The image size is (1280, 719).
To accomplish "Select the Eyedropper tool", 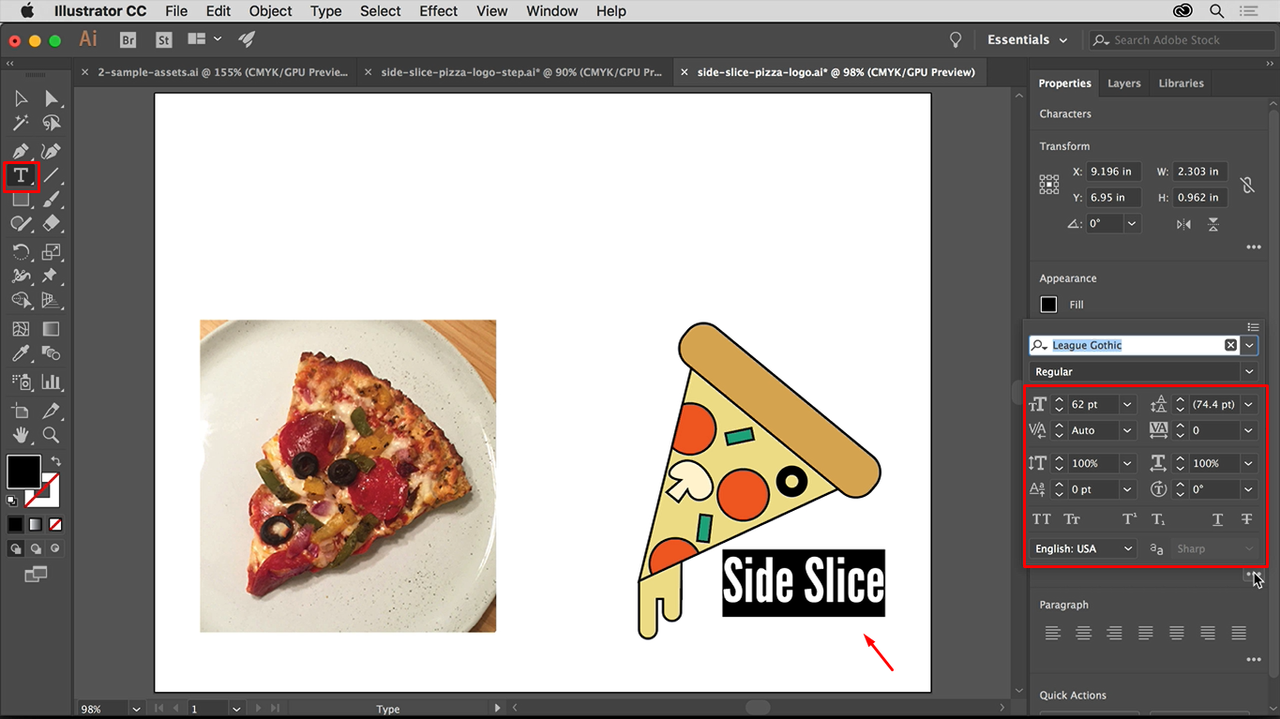I will click(20, 354).
